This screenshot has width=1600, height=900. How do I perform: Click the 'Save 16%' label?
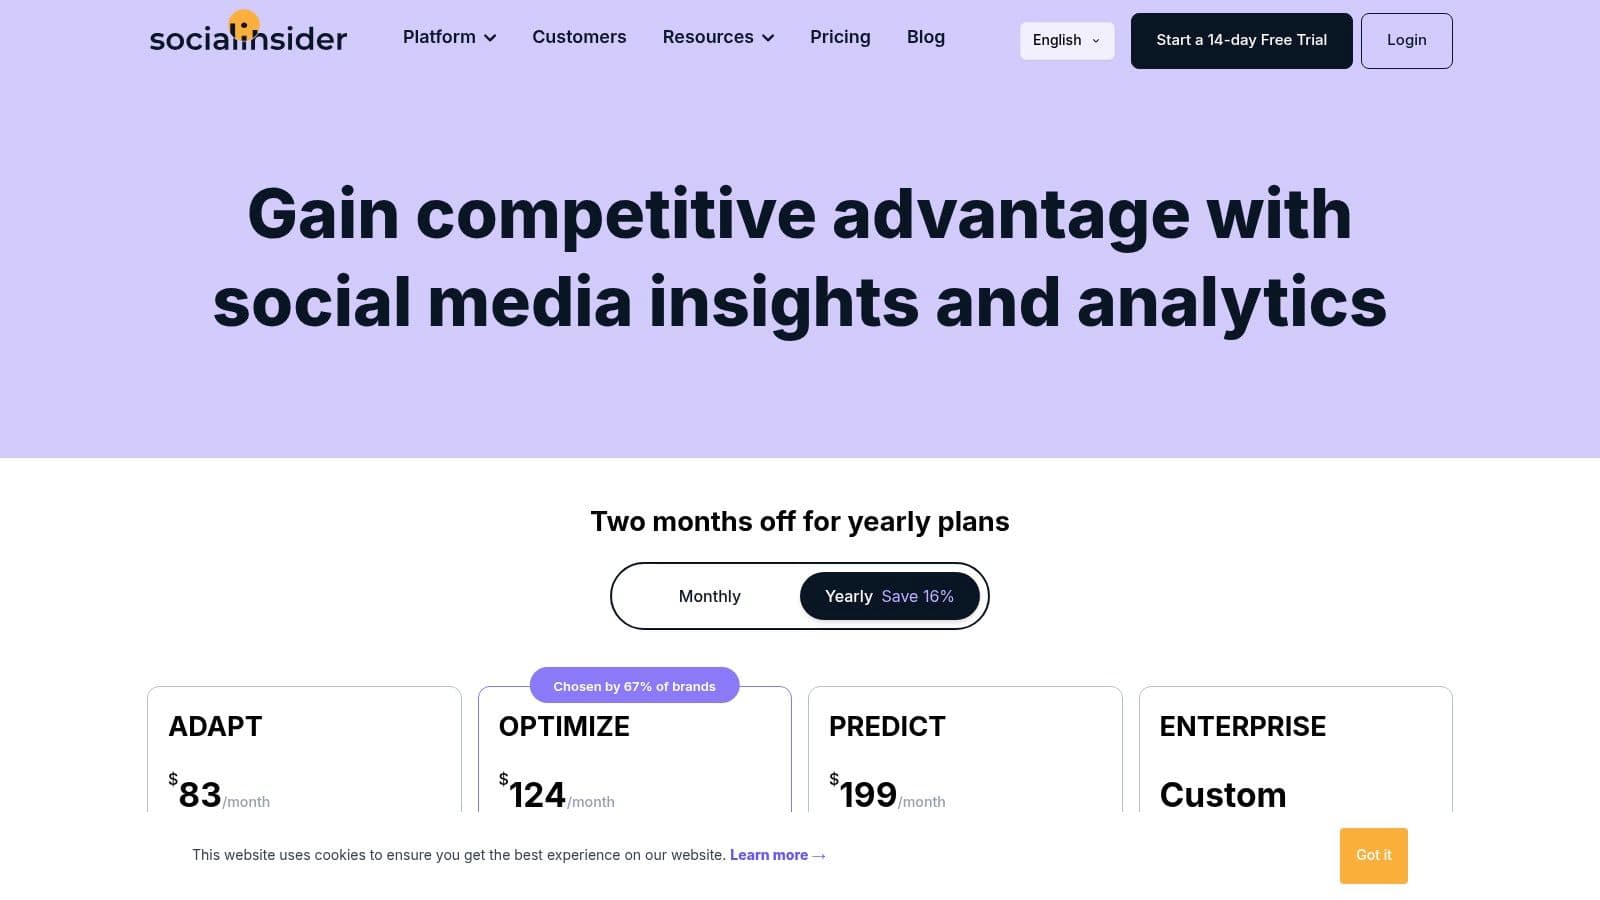(x=917, y=596)
